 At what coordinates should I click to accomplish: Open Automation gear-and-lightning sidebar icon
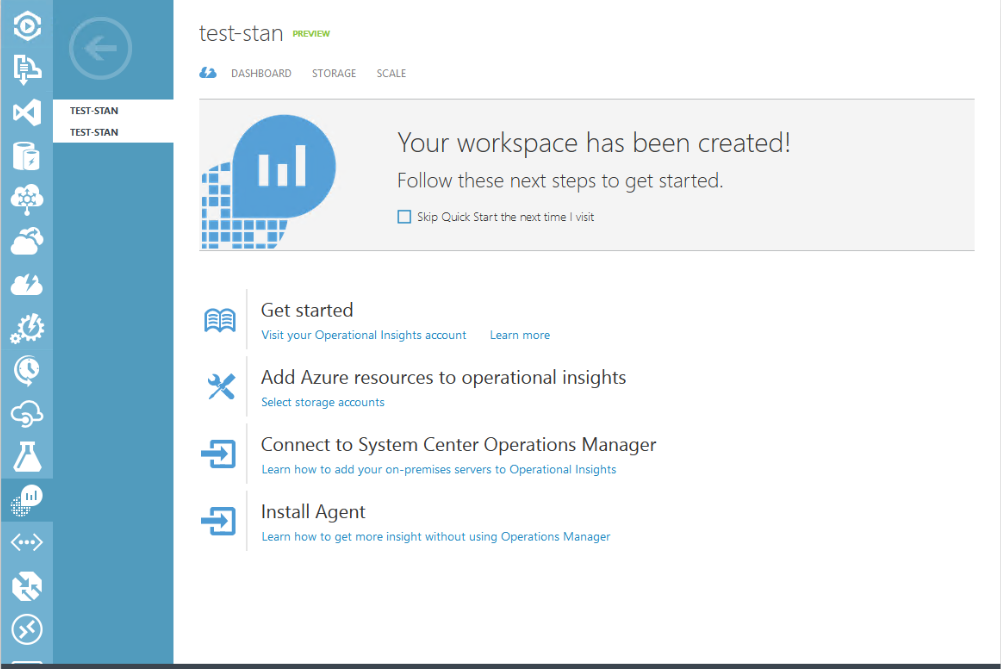point(26,327)
